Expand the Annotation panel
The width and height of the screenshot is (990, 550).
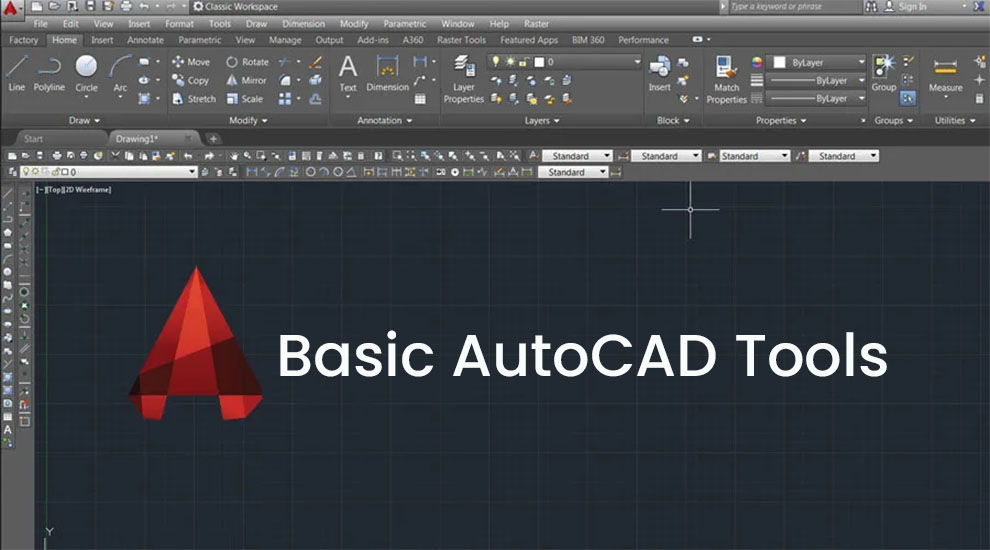coord(385,120)
